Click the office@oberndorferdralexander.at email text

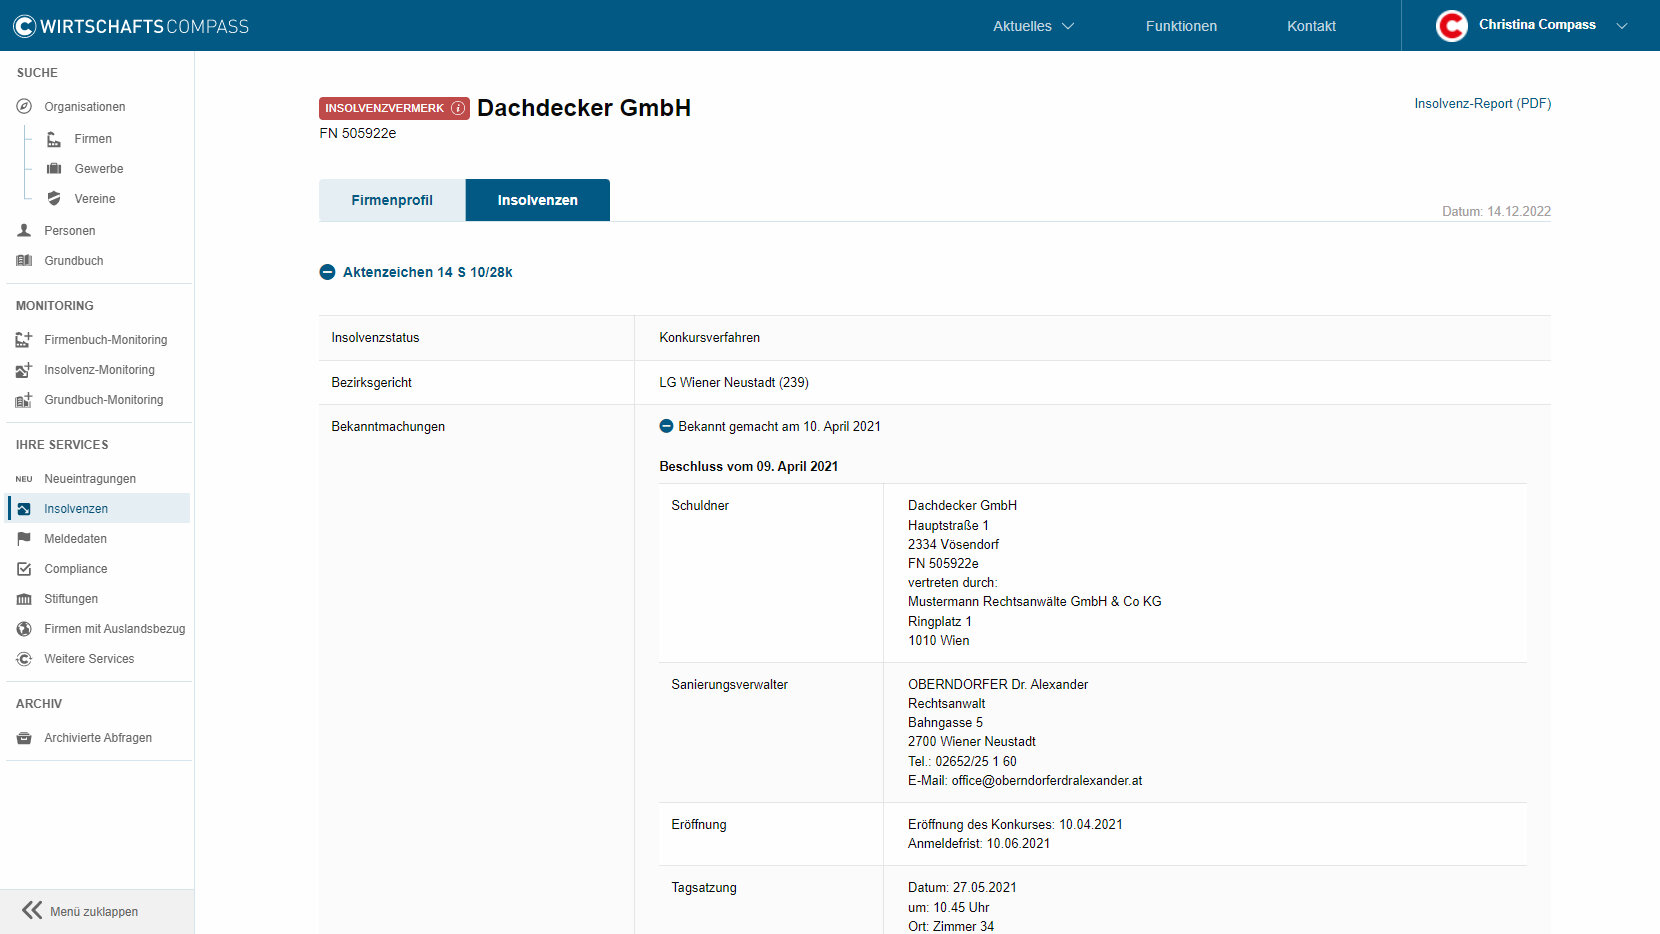[x=1047, y=781]
